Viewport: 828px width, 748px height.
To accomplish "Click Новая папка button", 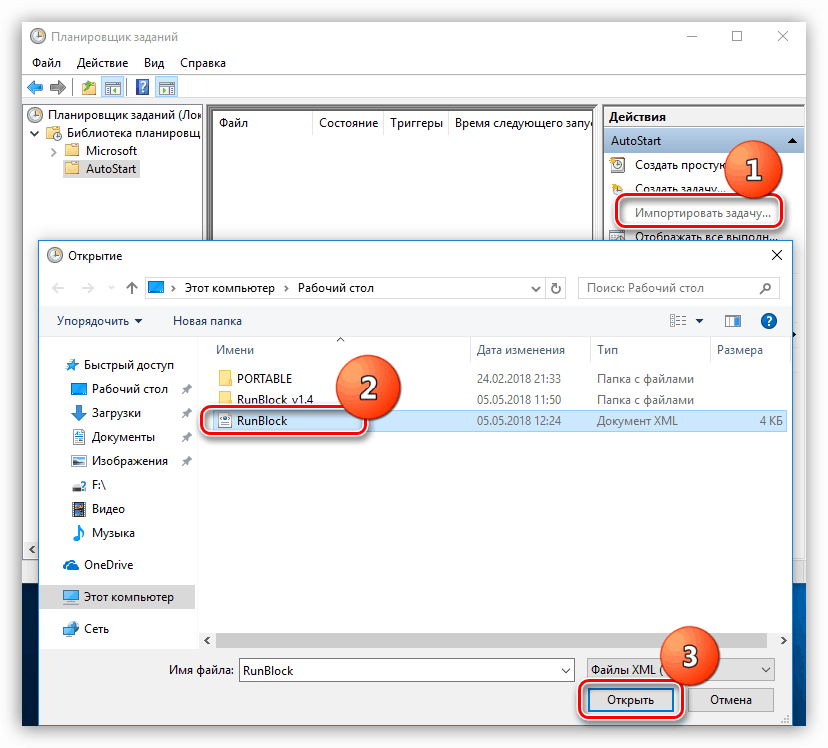I will 208,321.
